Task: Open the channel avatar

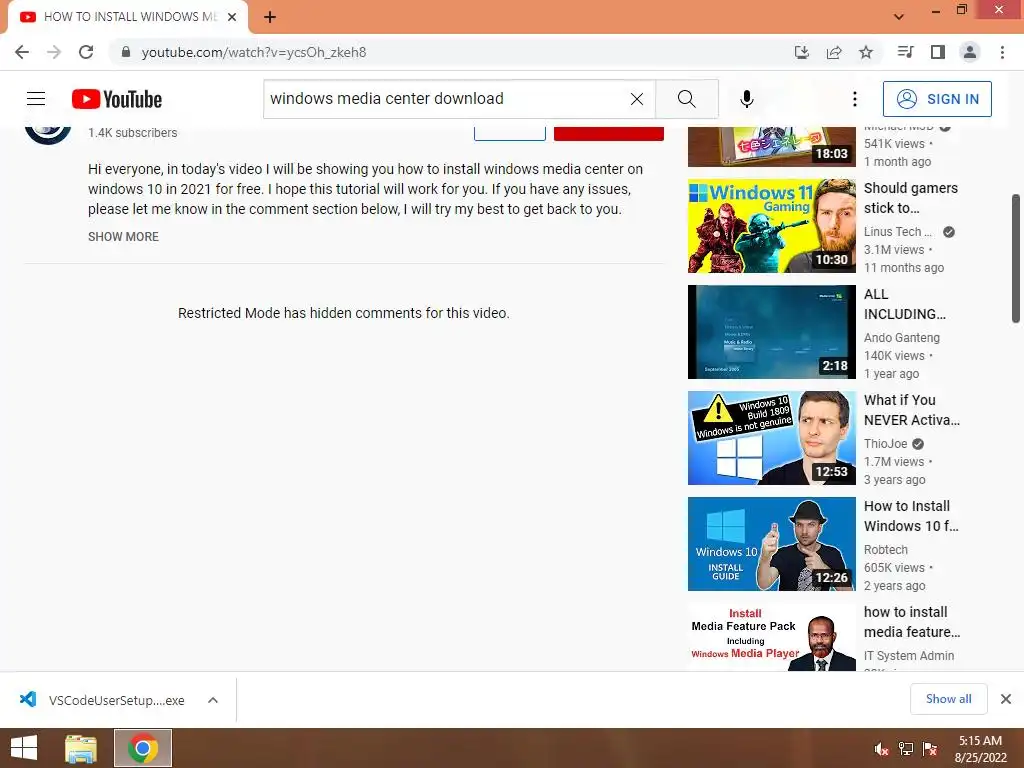Action: tap(48, 133)
